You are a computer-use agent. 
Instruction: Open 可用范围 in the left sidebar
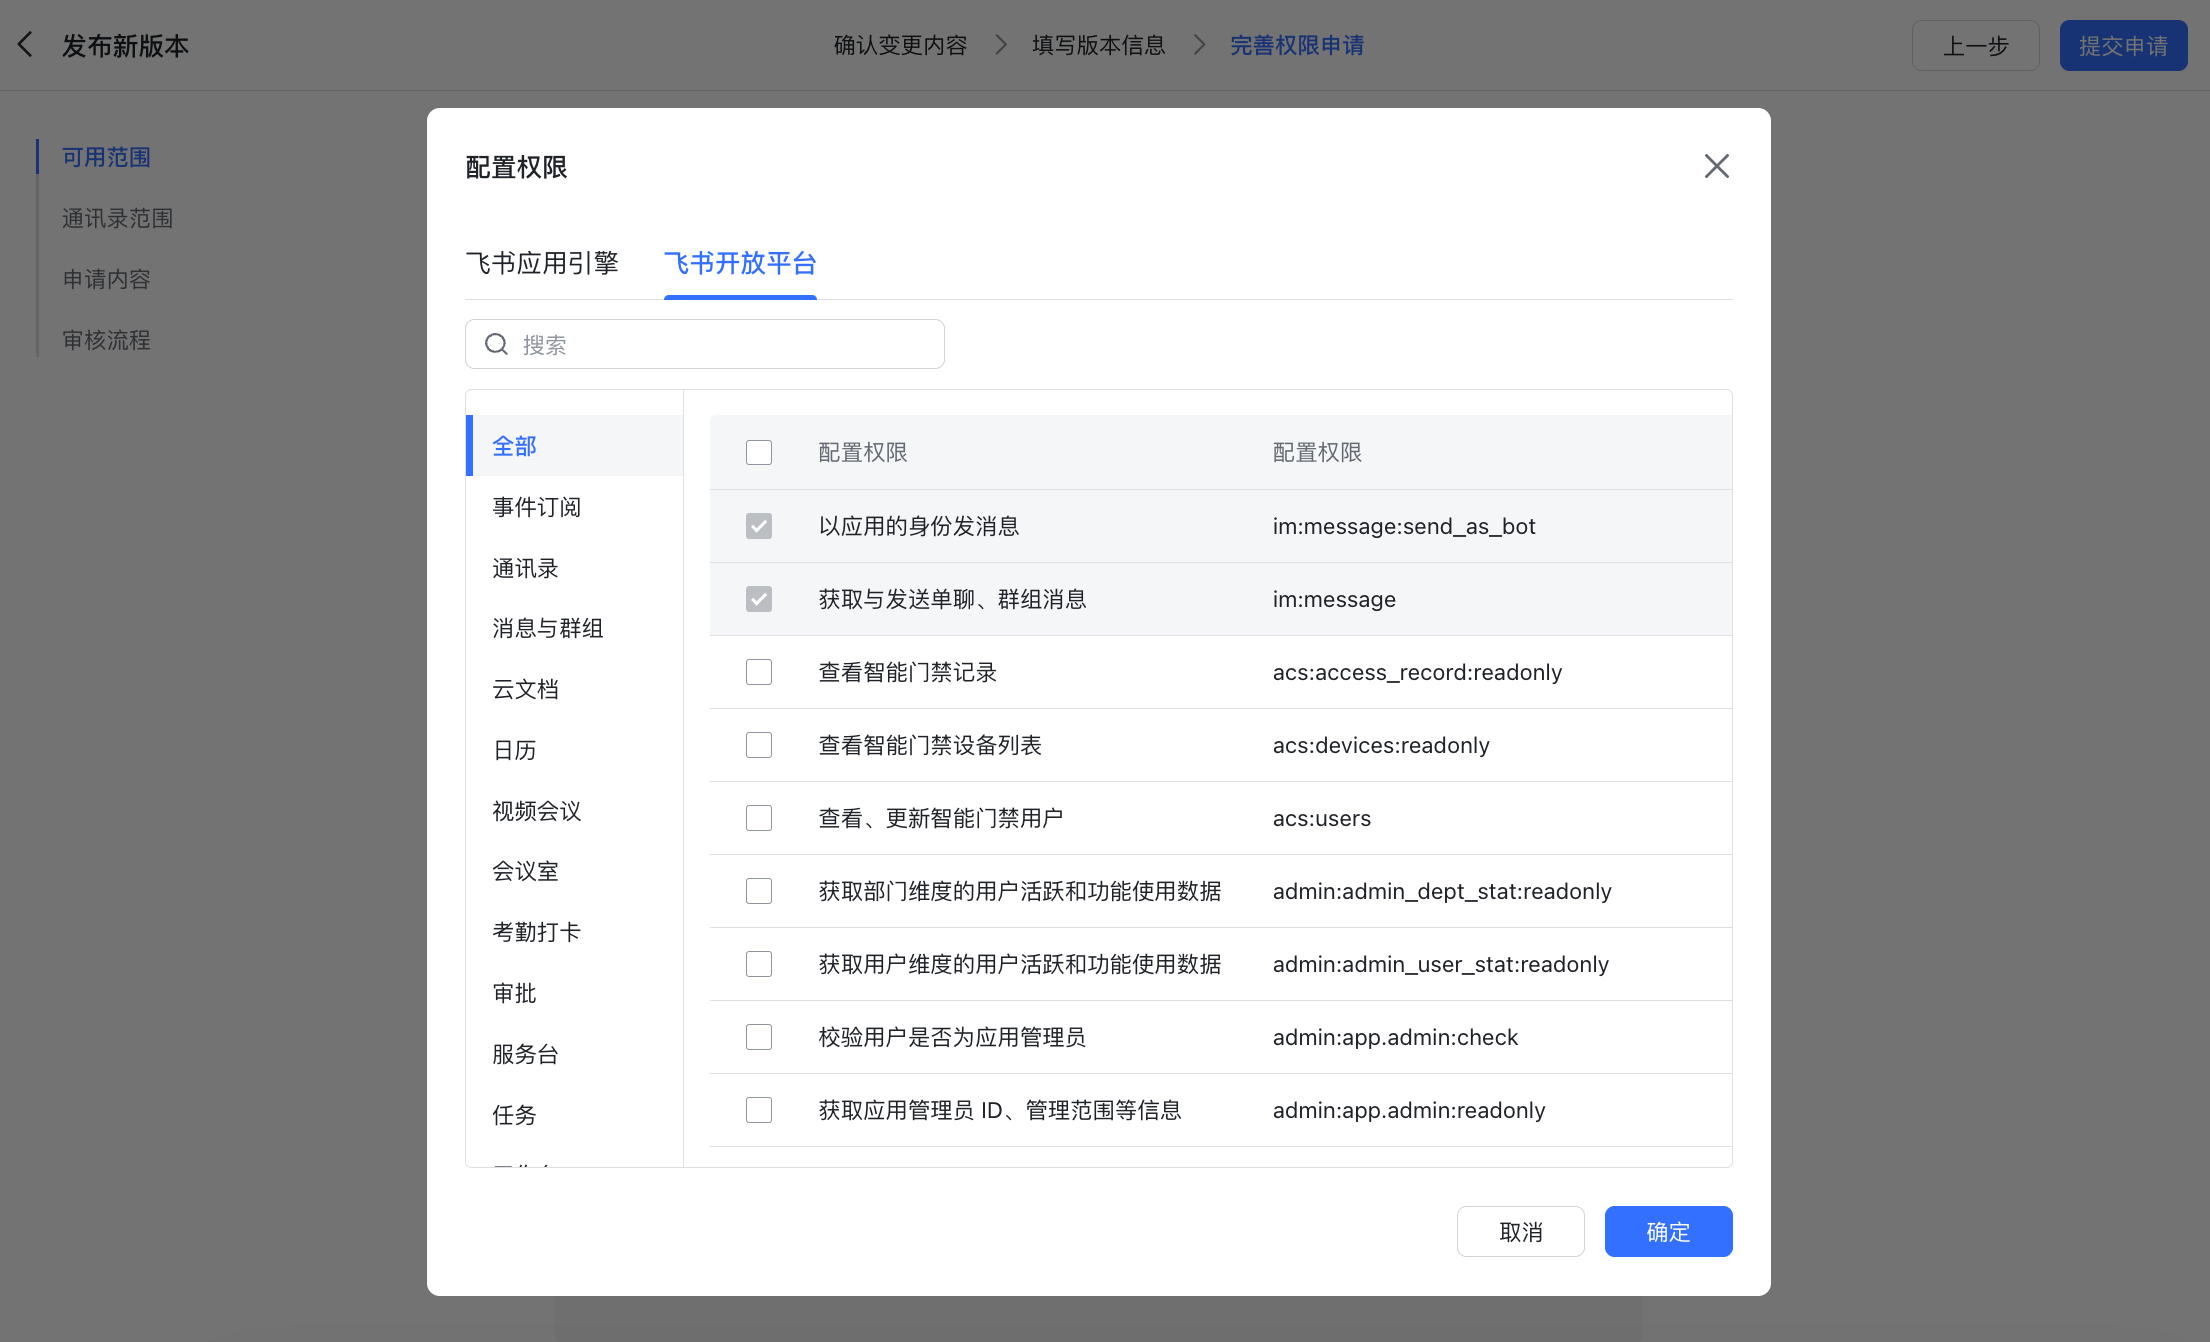coord(106,157)
